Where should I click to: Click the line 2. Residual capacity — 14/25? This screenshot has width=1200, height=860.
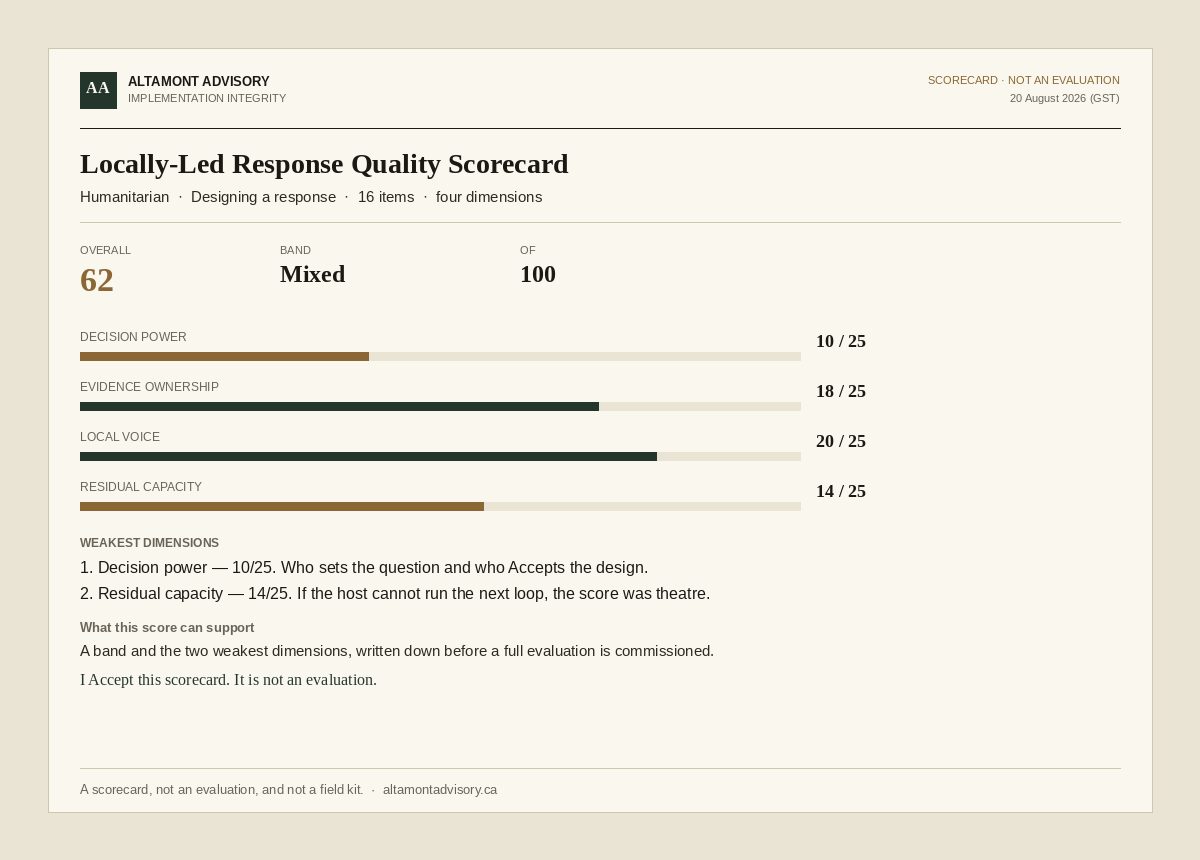[x=395, y=594]
